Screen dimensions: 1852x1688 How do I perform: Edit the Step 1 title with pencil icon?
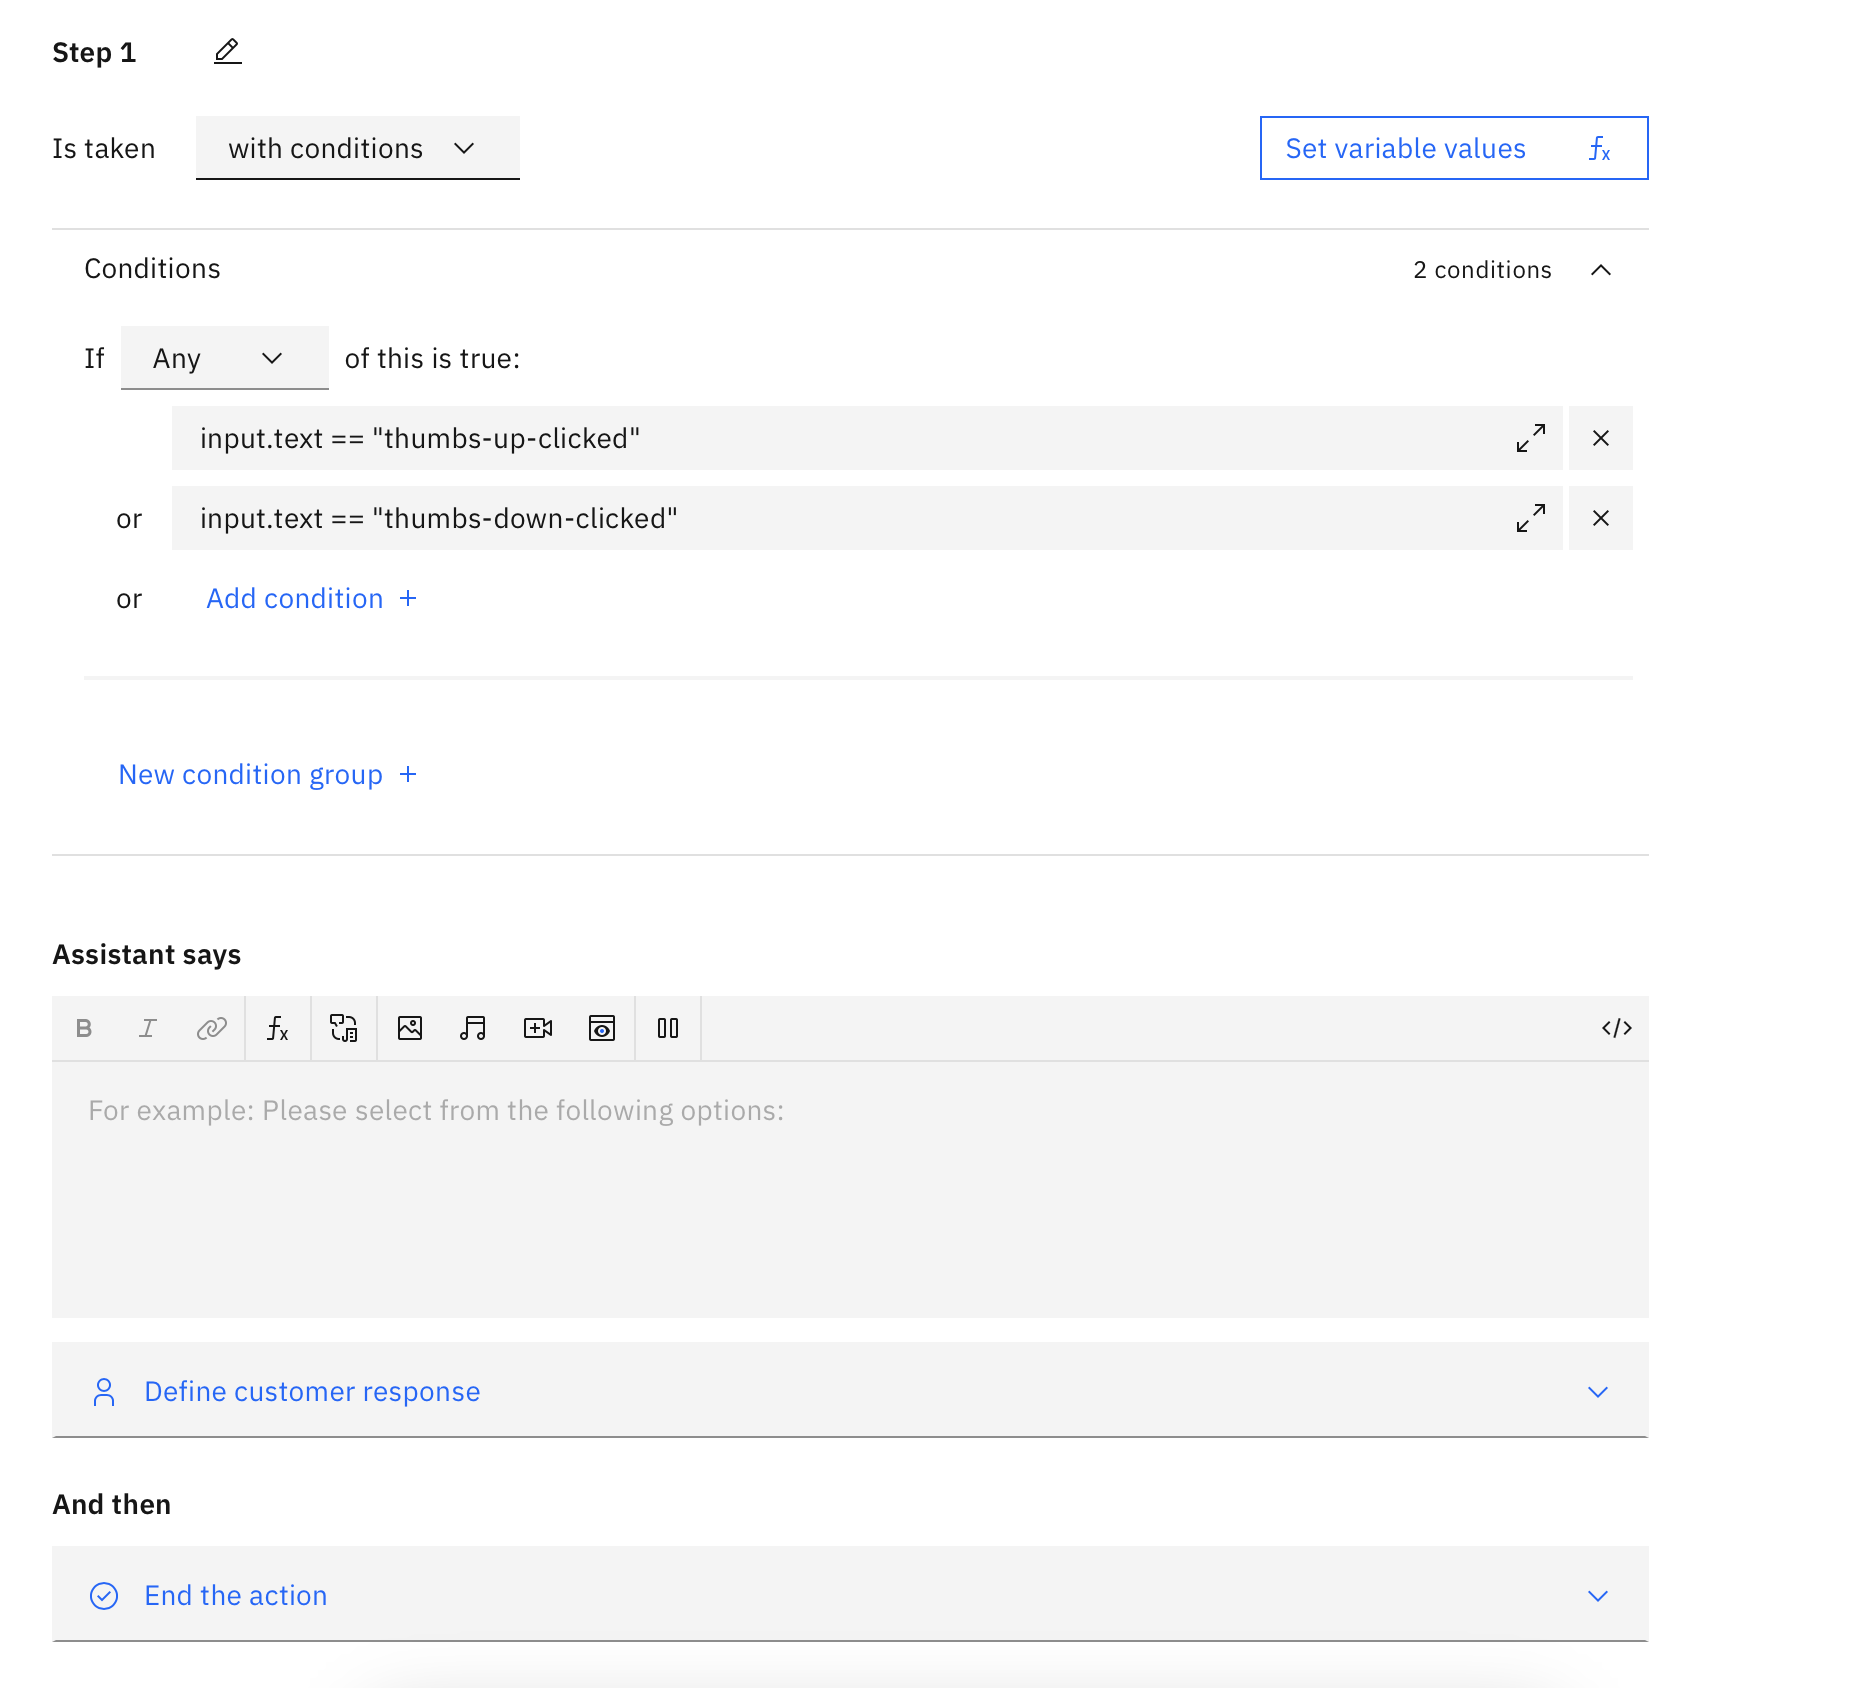point(227,50)
